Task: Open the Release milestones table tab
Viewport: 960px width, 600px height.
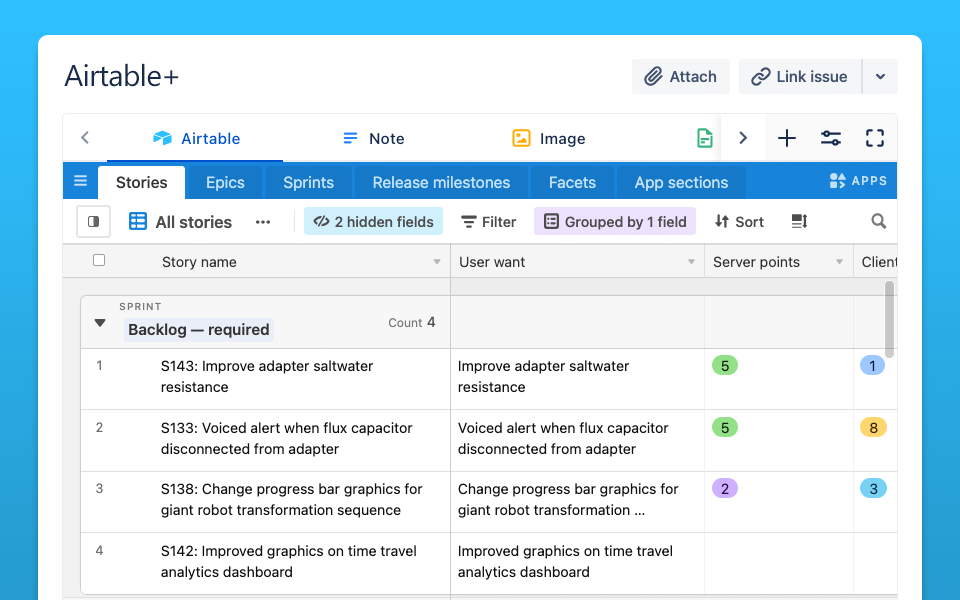Action: [x=441, y=182]
